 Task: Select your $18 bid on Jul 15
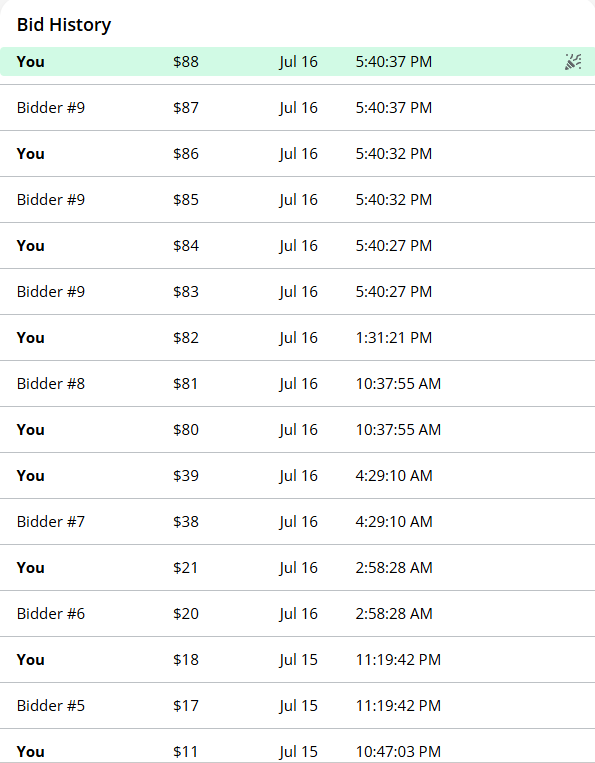pyautogui.click(x=297, y=659)
